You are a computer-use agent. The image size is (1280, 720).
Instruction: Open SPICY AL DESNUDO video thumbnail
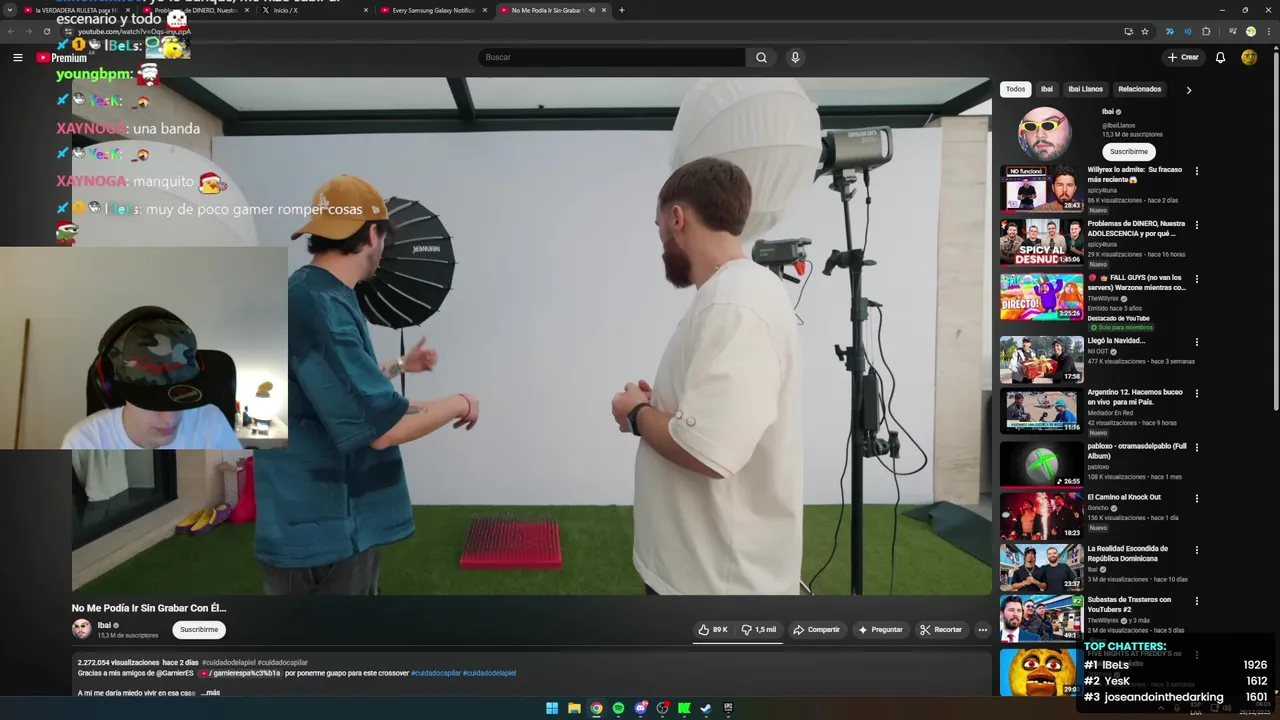tap(1041, 242)
